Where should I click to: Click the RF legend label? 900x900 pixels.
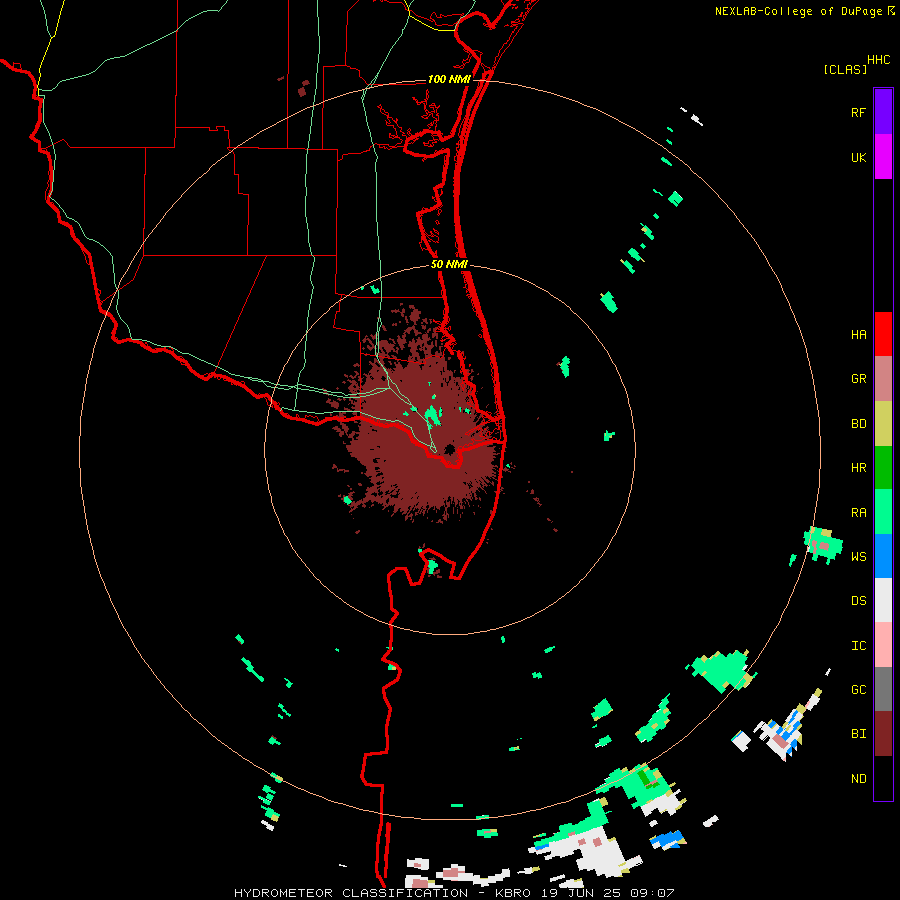(x=858, y=112)
